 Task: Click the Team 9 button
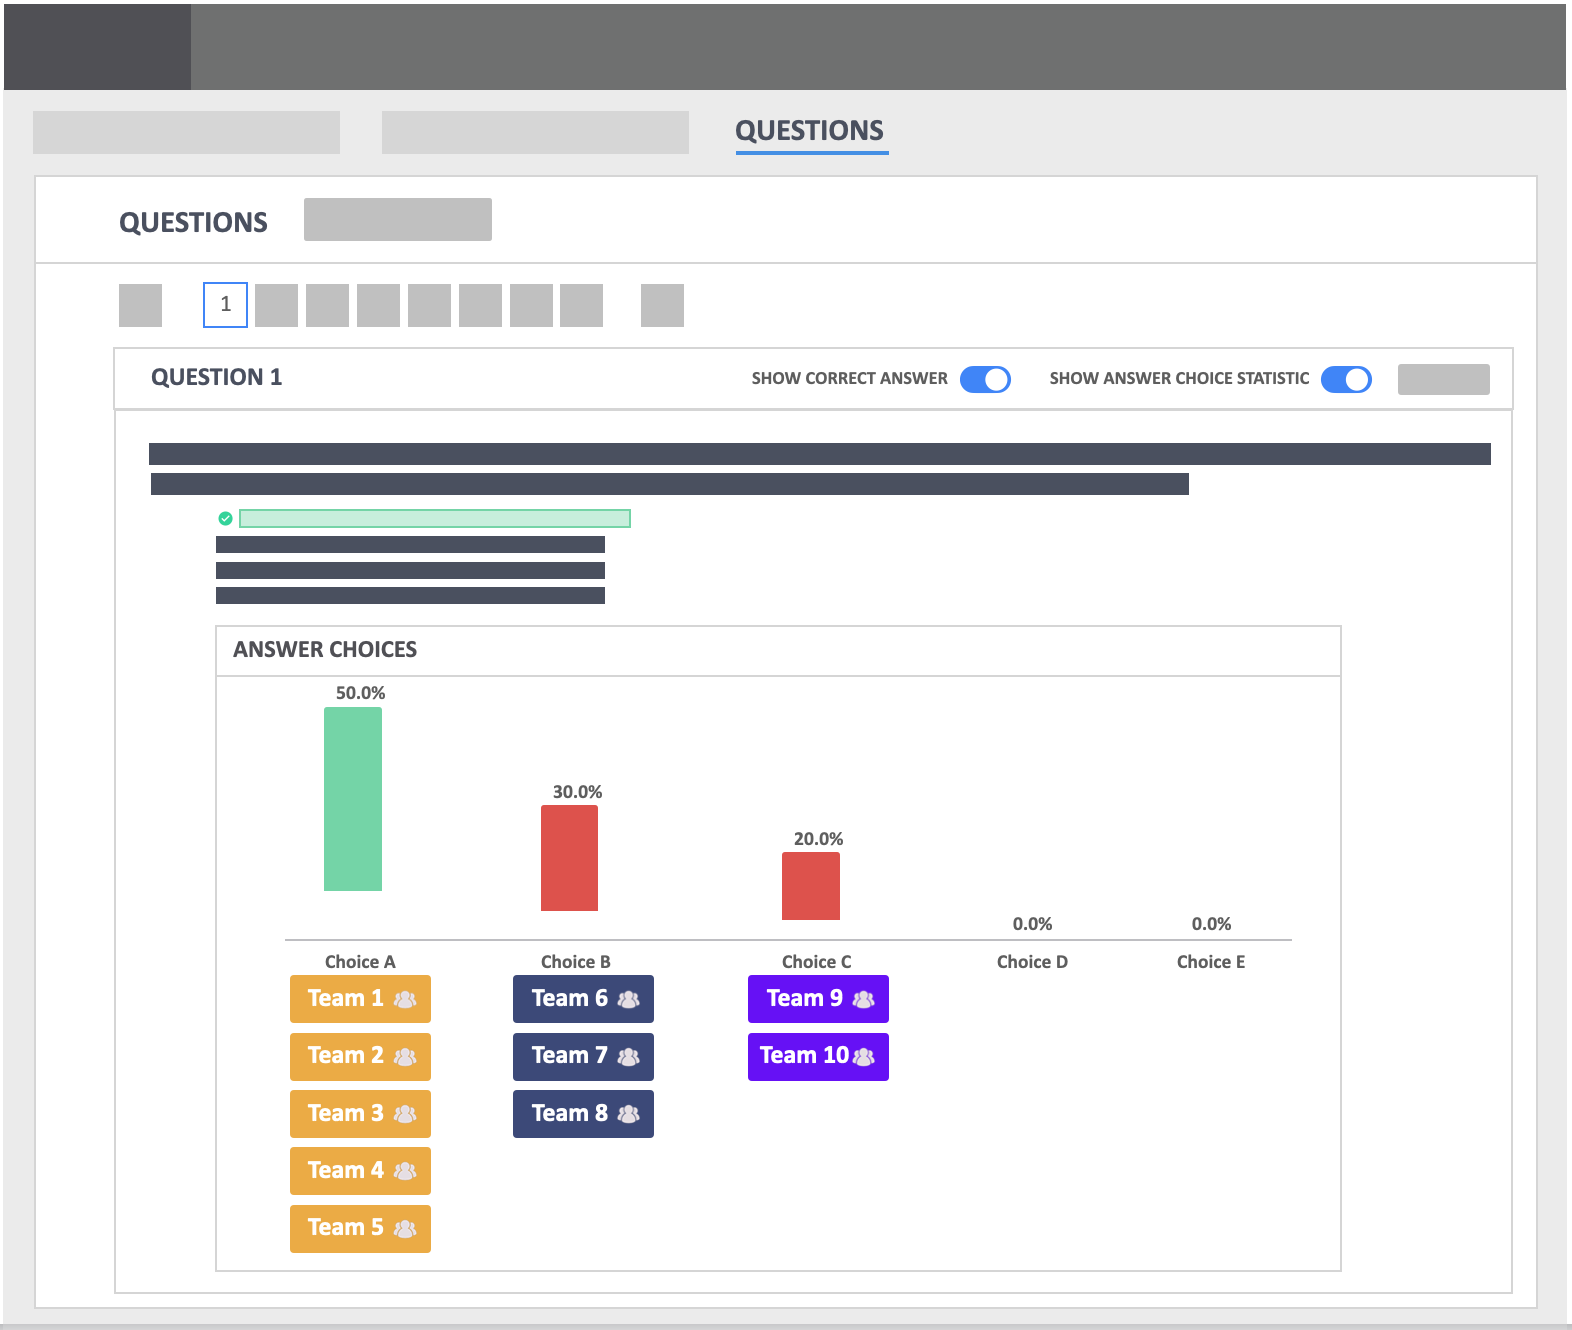point(818,999)
